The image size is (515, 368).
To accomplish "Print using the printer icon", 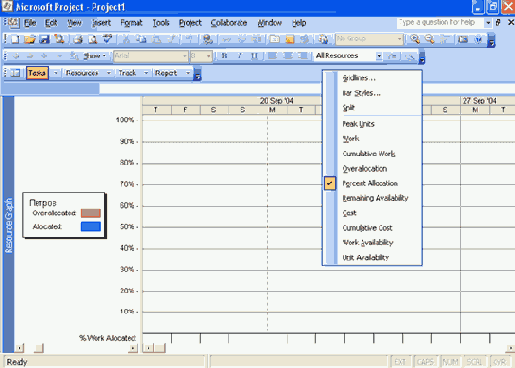I will click(x=78, y=39).
